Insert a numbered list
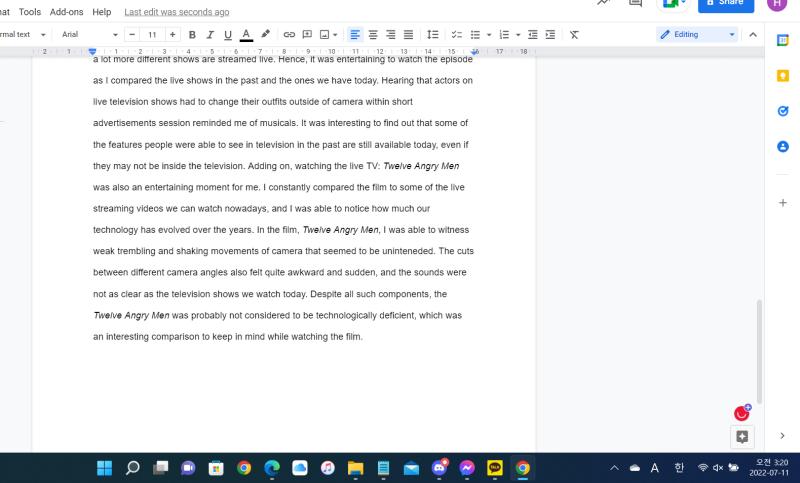The height and width of the screenshot is (483, 800). click(x=504, y=35)
